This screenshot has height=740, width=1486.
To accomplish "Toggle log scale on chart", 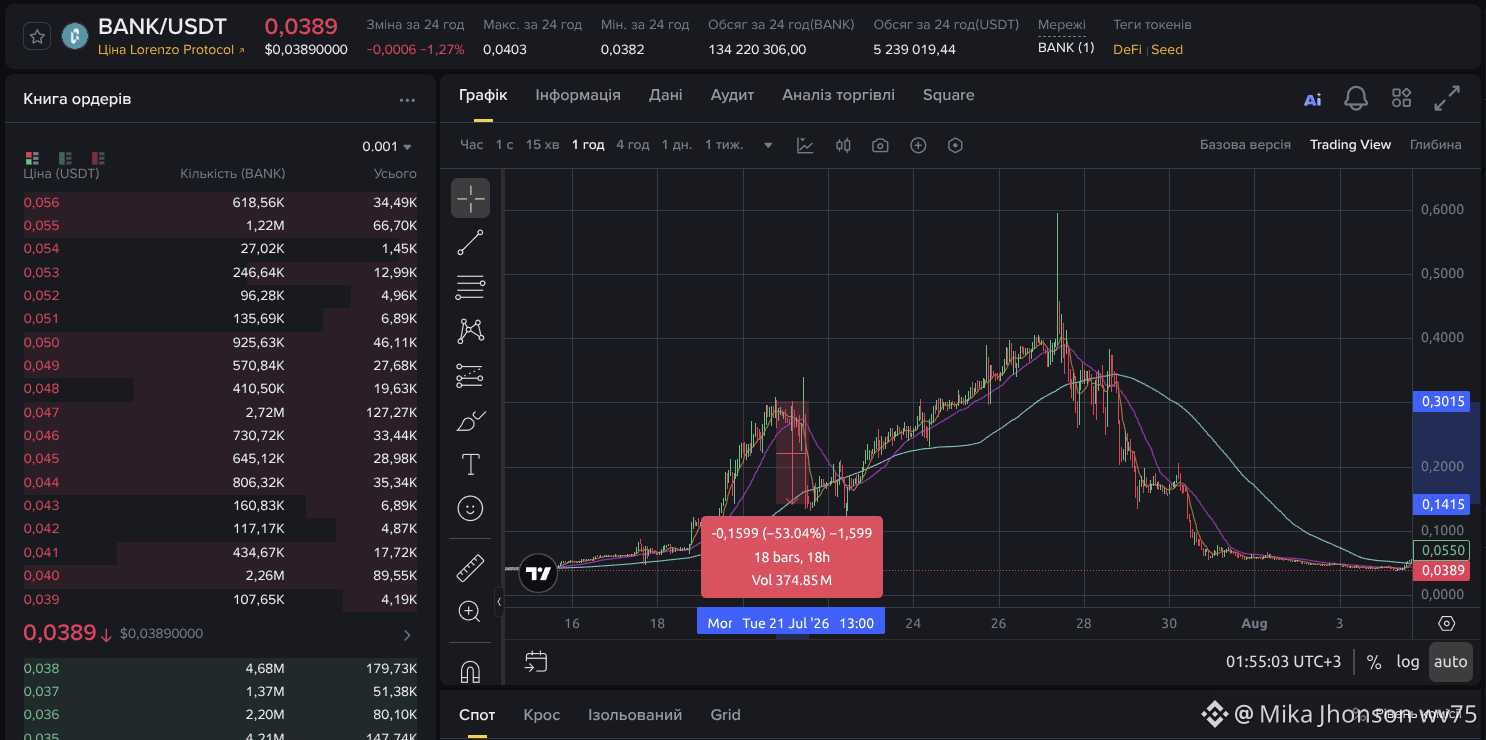I will pyautogui.click(x=1408, y=662).
